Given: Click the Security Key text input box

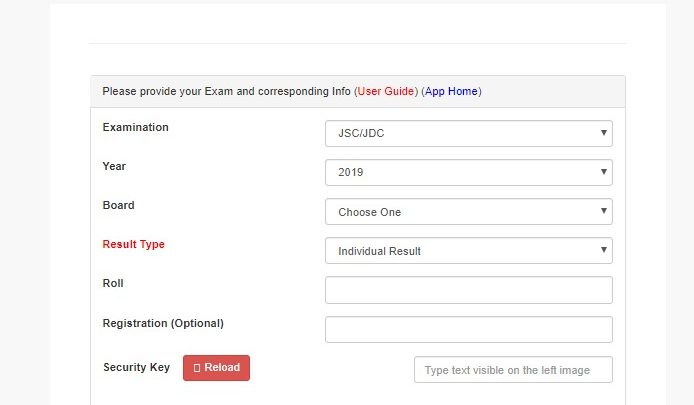Looking at the screenshot, I should click(x=513, y=370).
